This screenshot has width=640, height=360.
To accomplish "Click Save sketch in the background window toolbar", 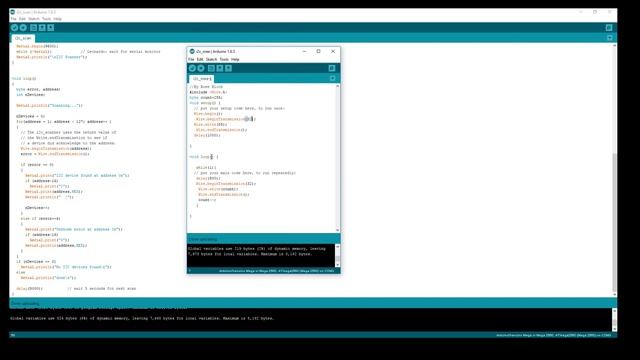I will [51, 28].
